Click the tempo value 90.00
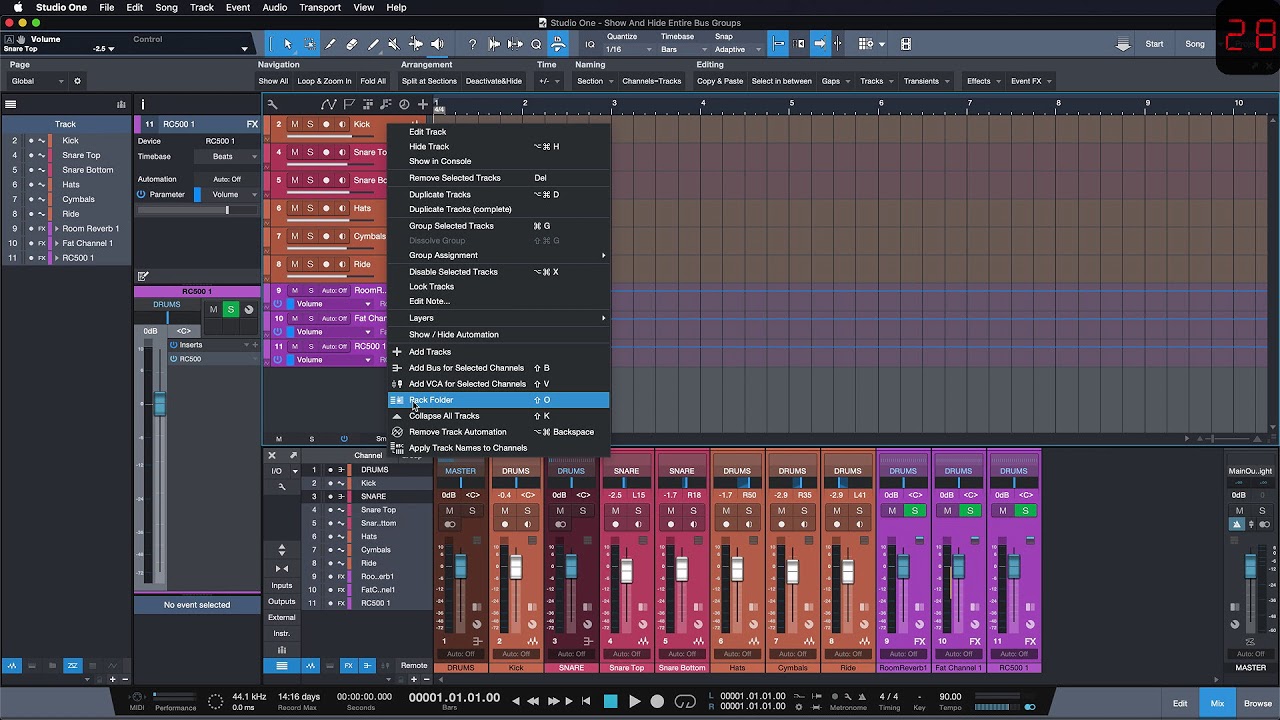 tap(950, 697)
